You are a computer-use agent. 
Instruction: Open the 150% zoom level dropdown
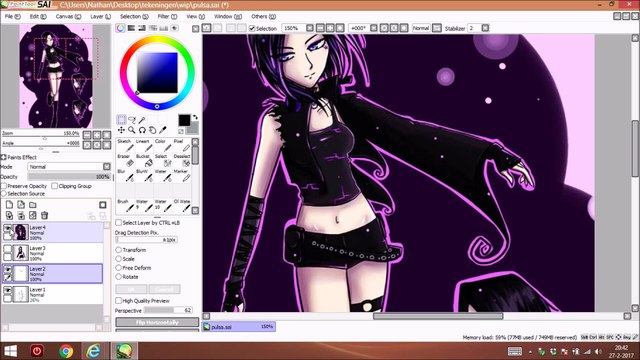point(310,28)
